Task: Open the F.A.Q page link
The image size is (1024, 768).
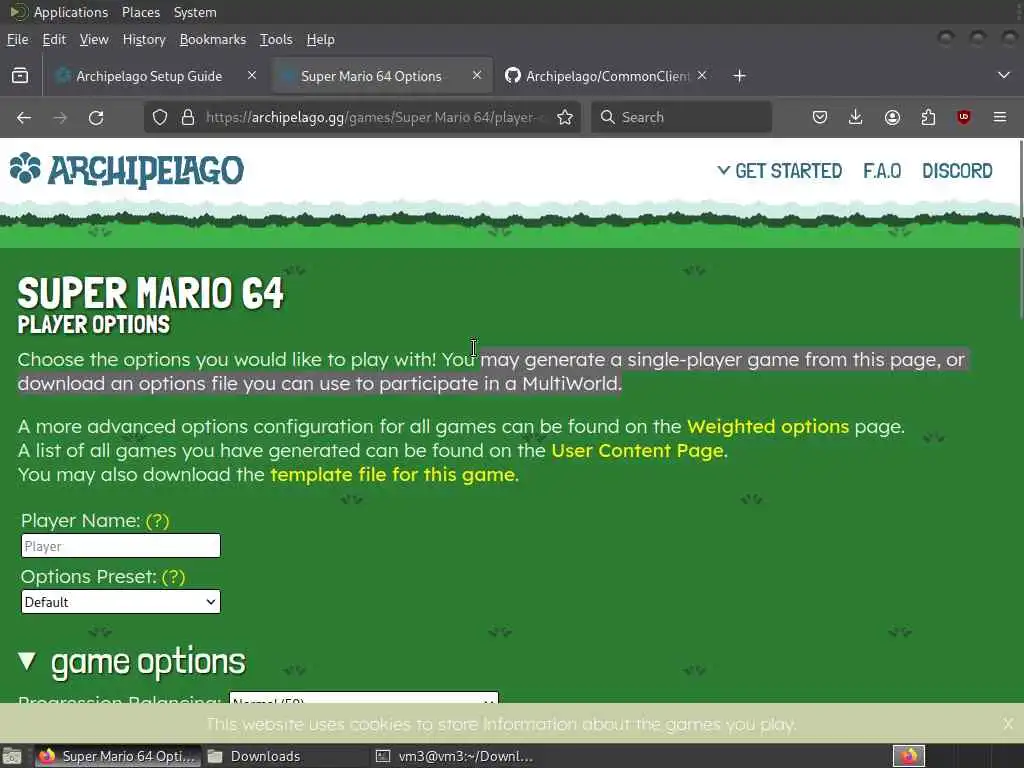Action: click(882, 171)
